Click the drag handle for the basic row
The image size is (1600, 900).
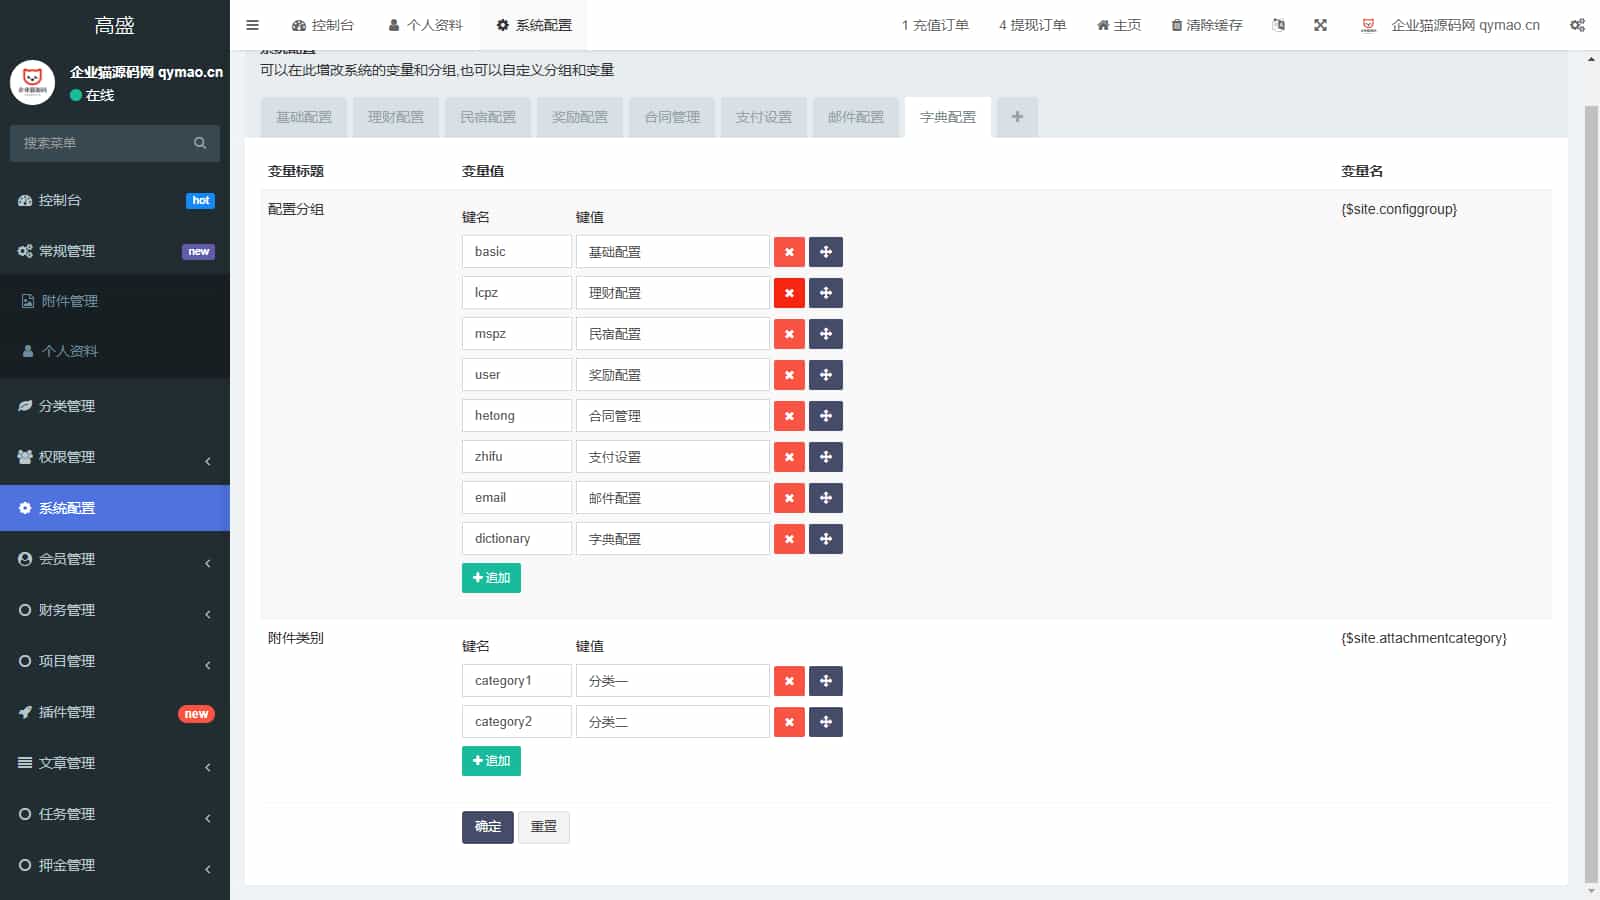(826, 252)
